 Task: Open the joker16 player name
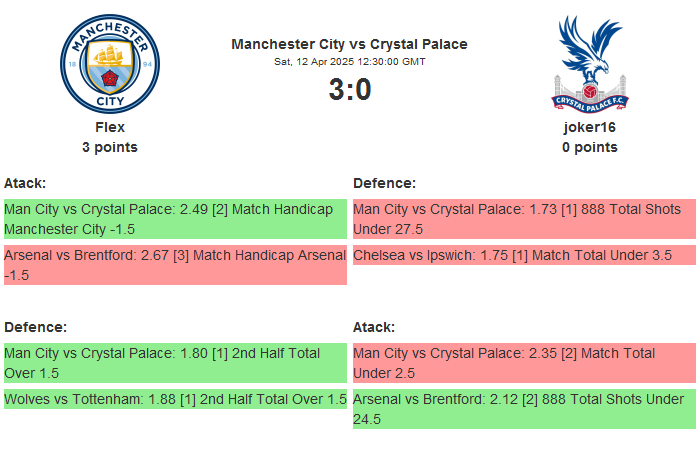tap(589, 127)
